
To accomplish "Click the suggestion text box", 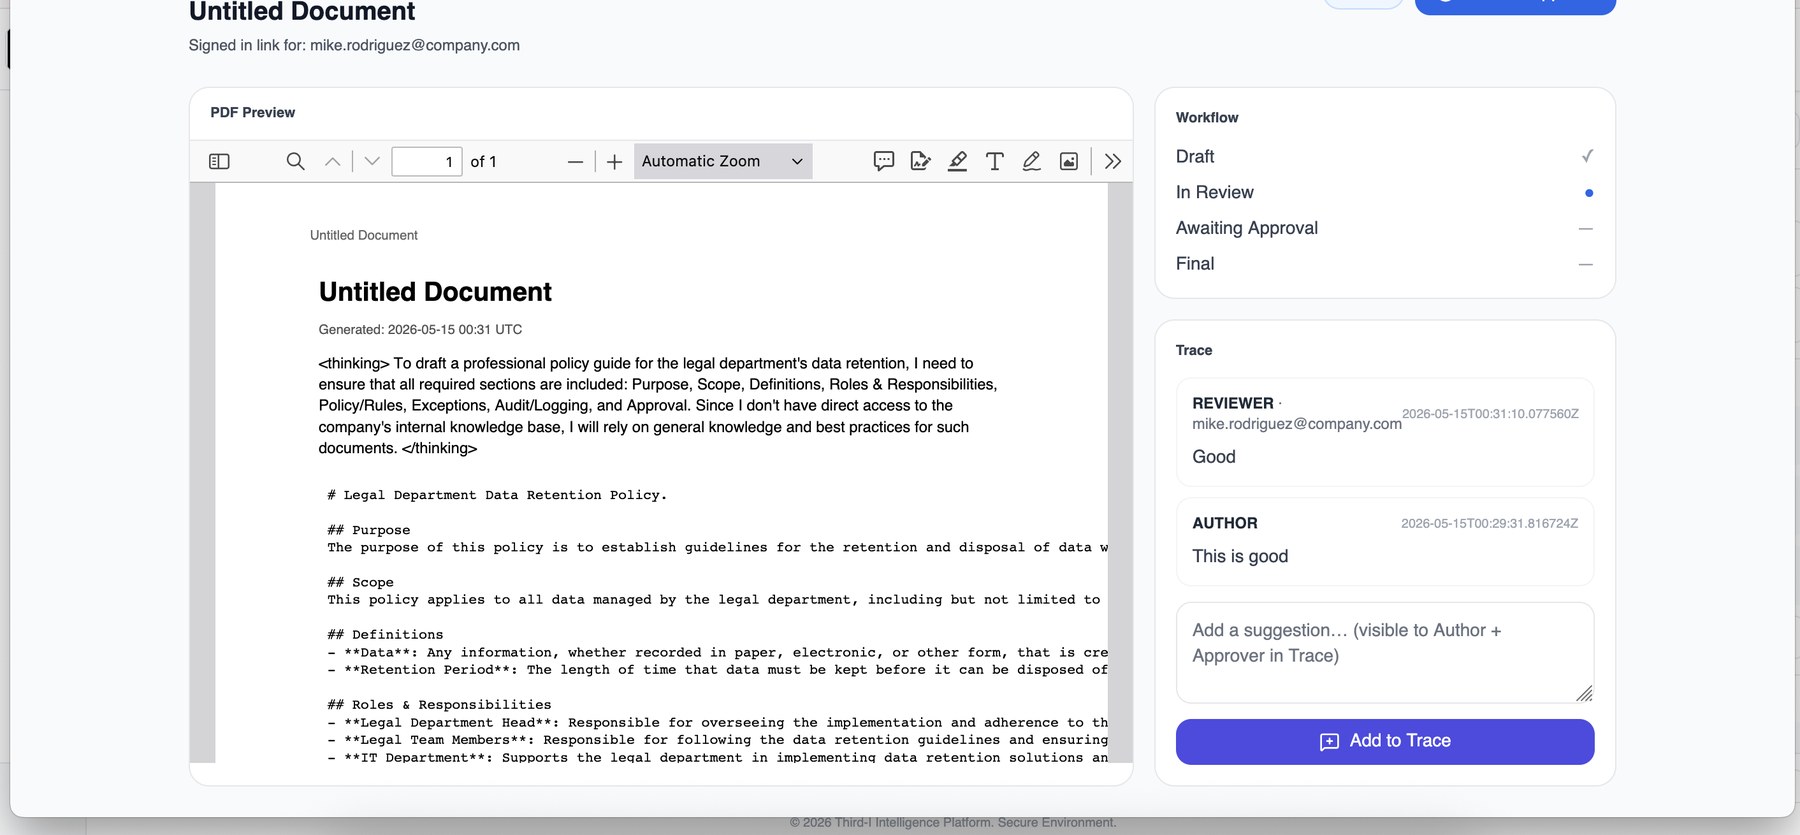I will [1385, 652].
